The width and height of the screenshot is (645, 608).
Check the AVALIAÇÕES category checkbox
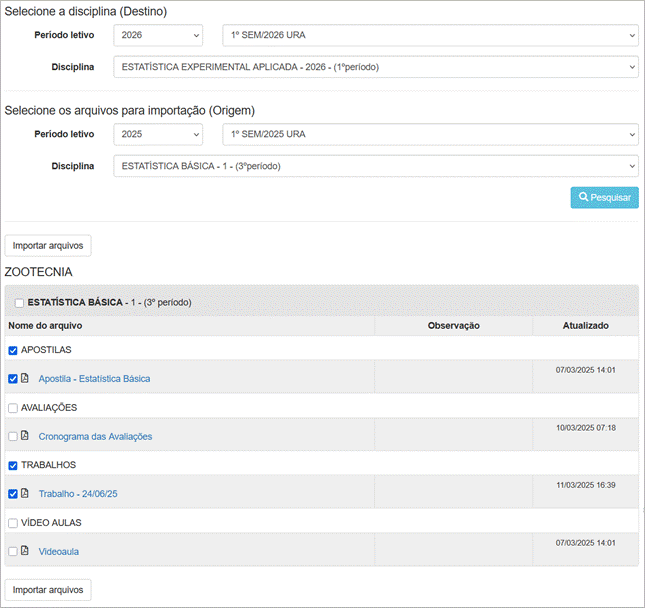tap(13, 408)
